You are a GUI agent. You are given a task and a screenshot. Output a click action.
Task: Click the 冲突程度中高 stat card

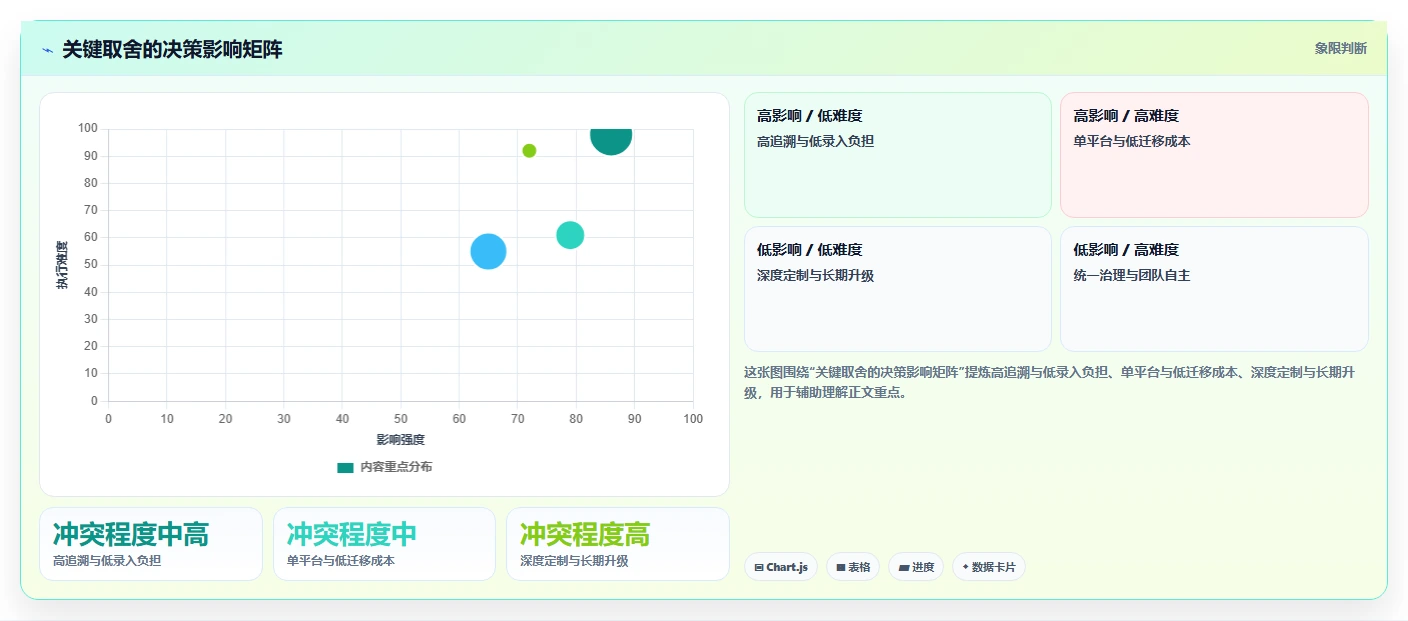[x=151, y=544]
